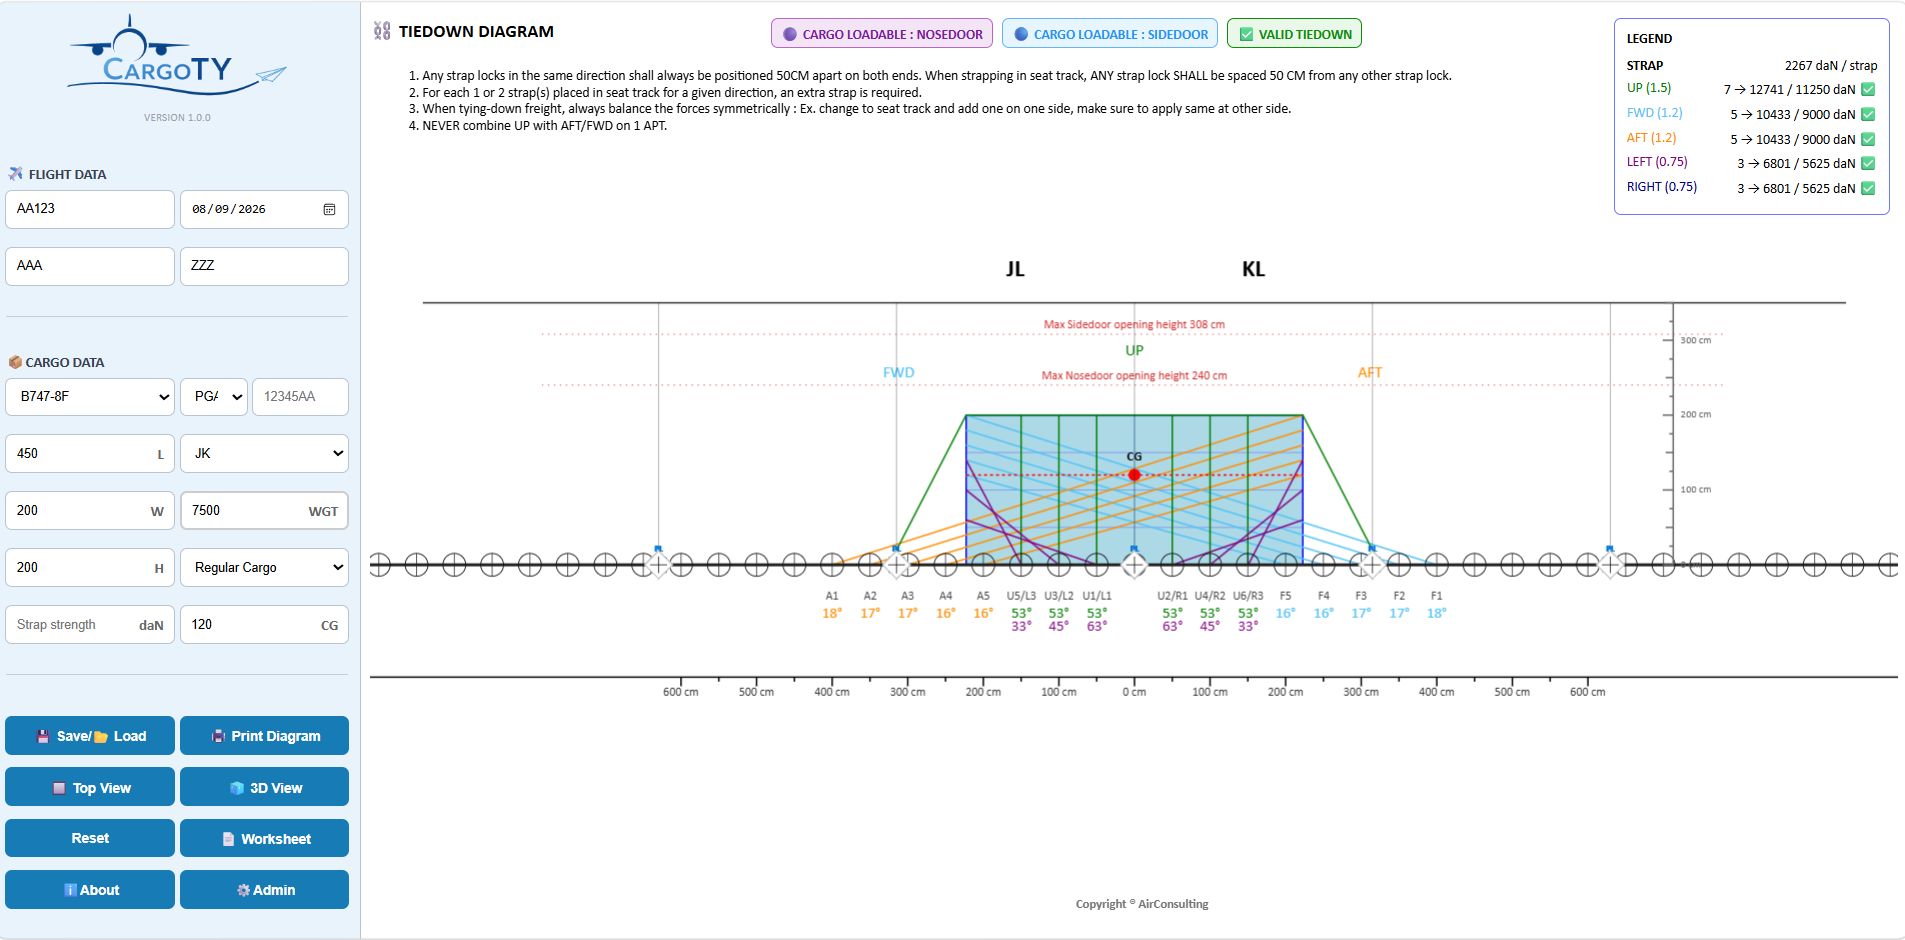Click the box icon next to Cargo Data
The image size is (1905, 940).
click(x=15, y=362)
